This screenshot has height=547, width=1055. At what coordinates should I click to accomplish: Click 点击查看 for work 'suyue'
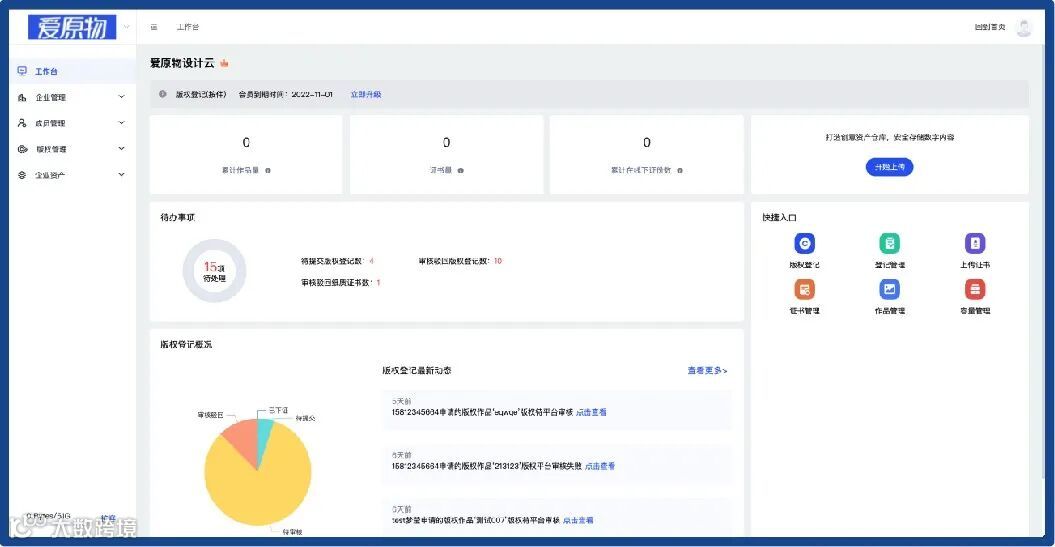[591, 412]
